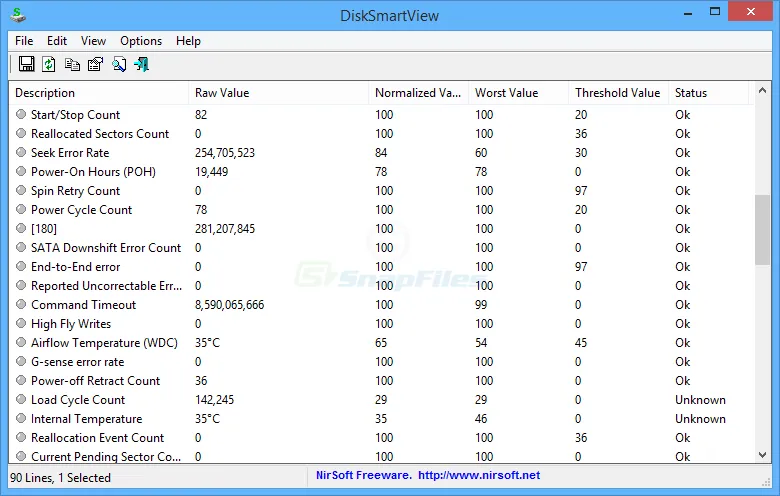Viewport: 780px width, 496px height.
Task: Click the vertical scrollbar thumb
Action: coord(762,230)
